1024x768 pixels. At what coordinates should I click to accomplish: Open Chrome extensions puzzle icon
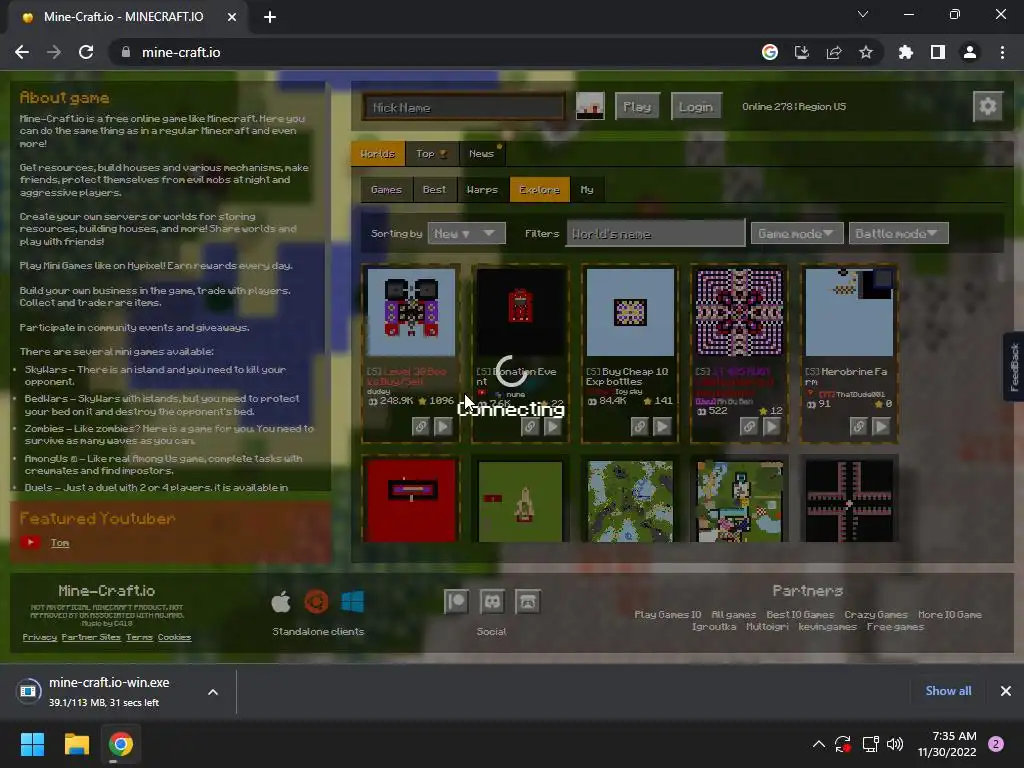(905, 52)
